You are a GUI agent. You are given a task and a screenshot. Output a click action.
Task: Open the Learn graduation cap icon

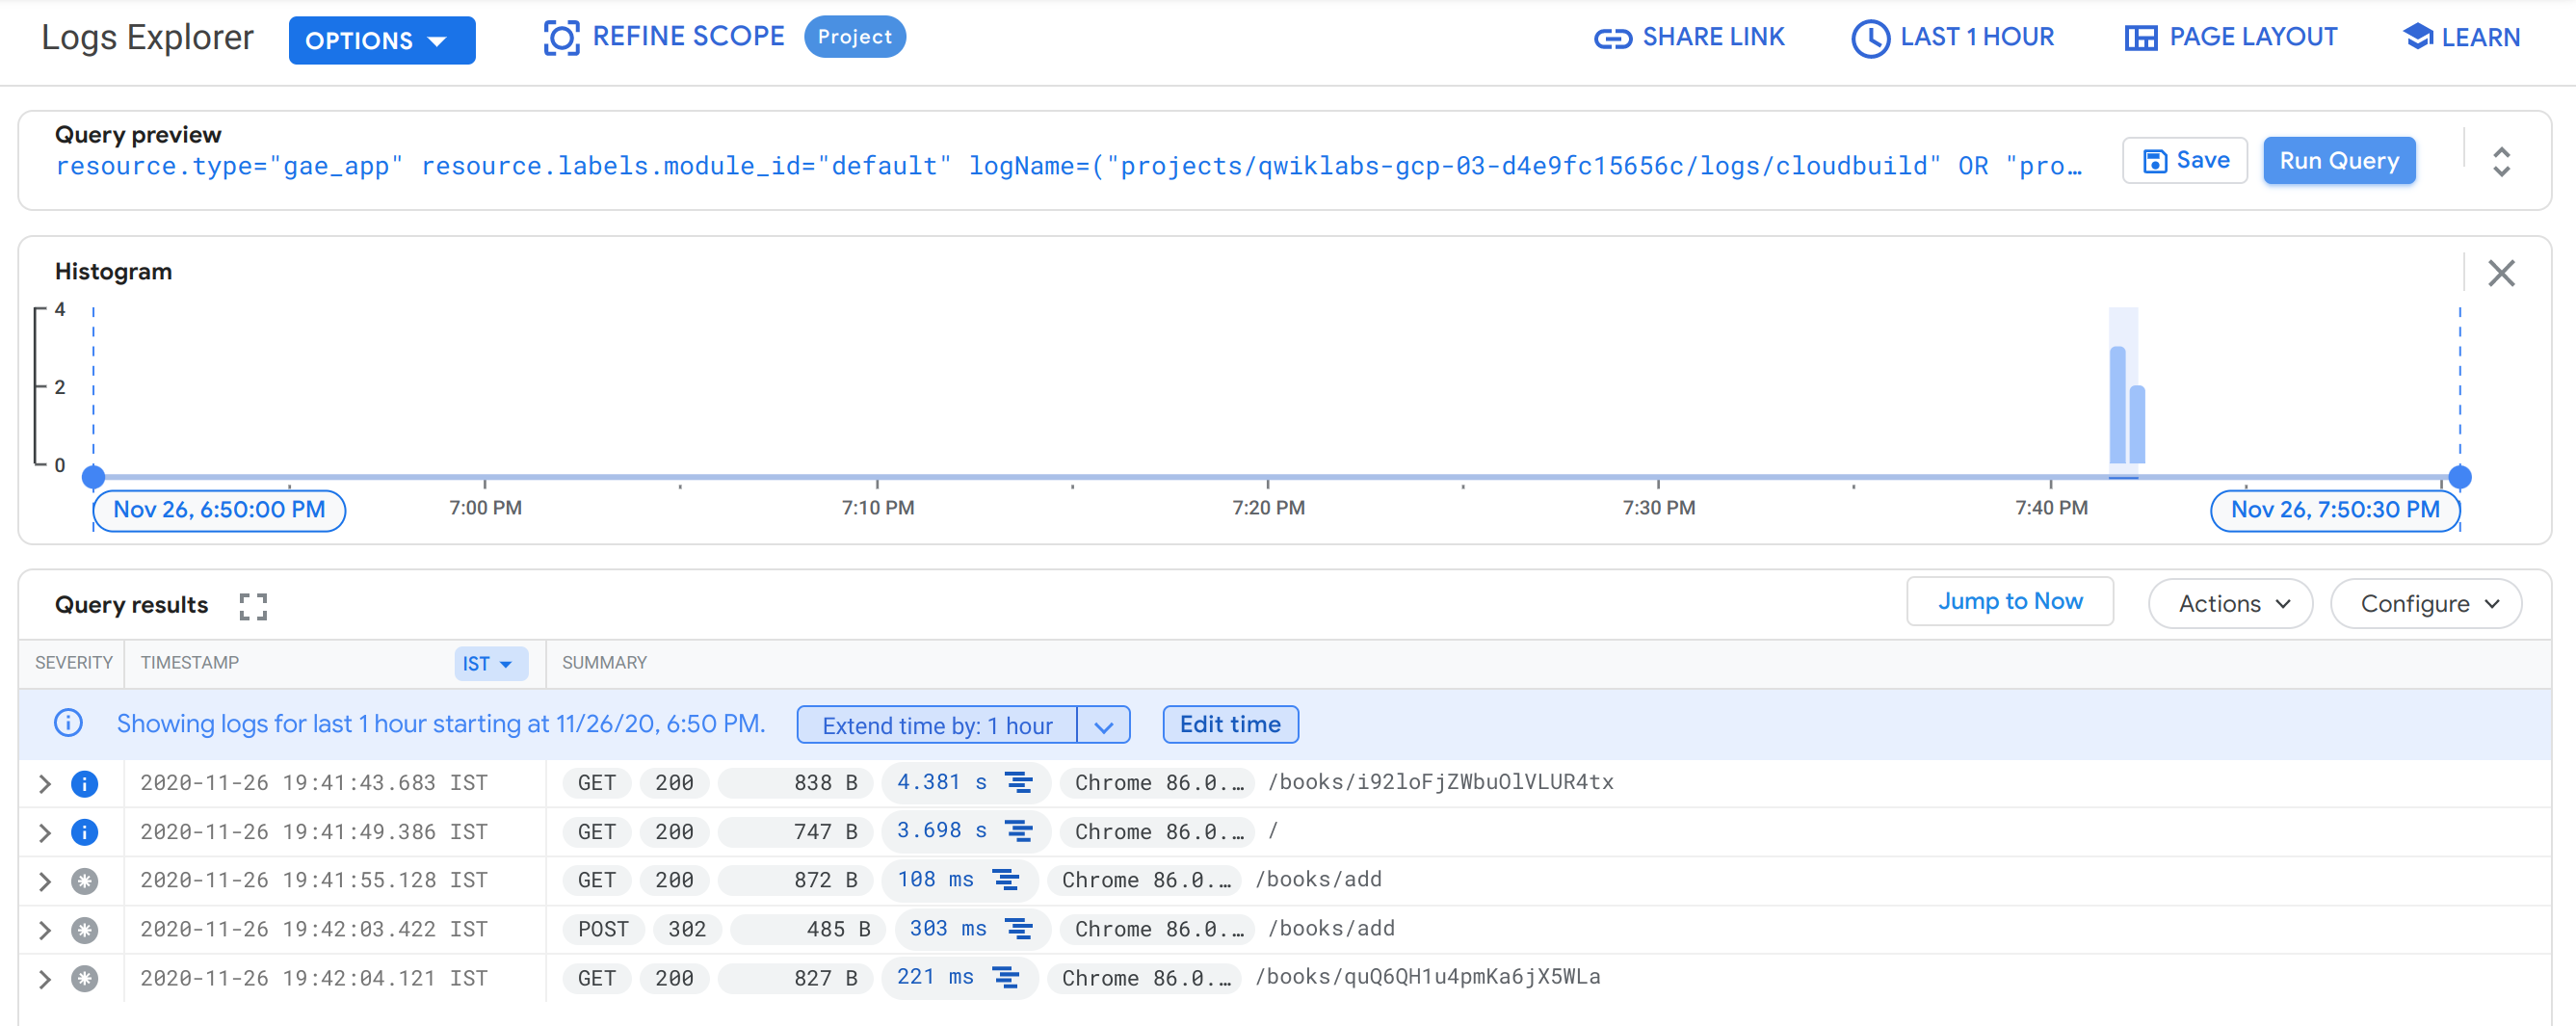tap(2417, 36)
